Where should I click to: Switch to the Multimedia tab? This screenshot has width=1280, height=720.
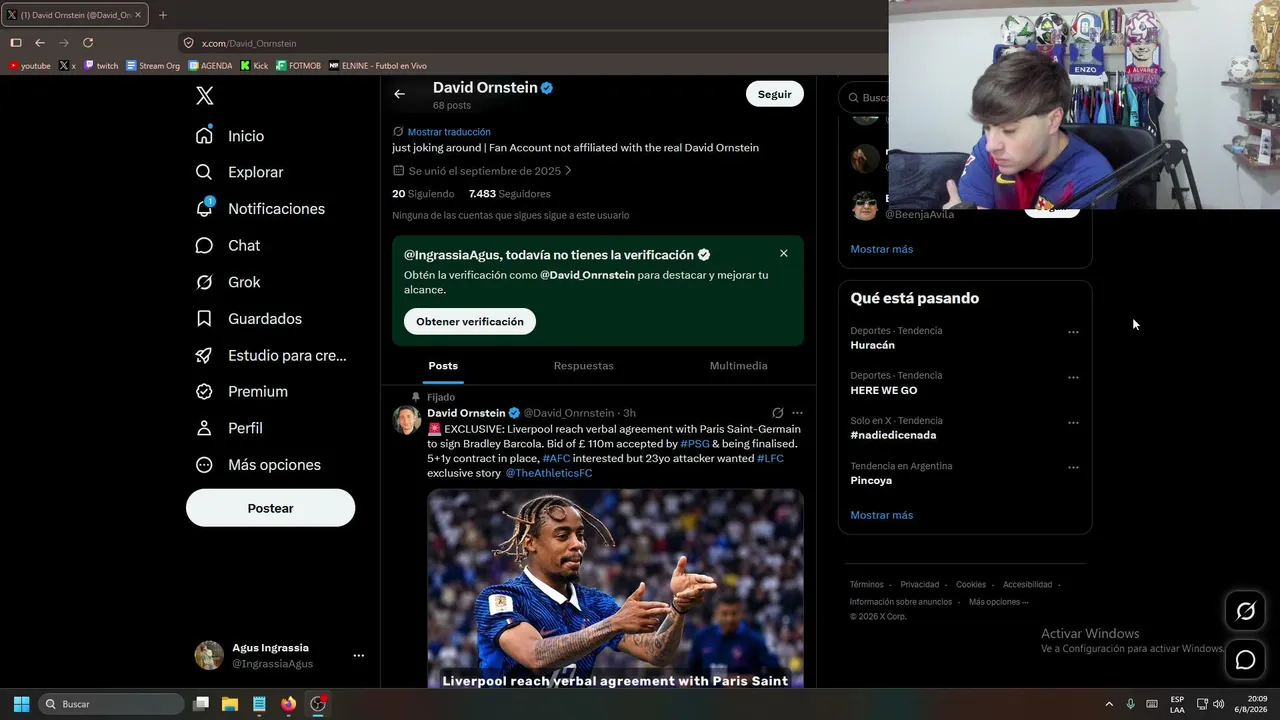coord(739,366)
